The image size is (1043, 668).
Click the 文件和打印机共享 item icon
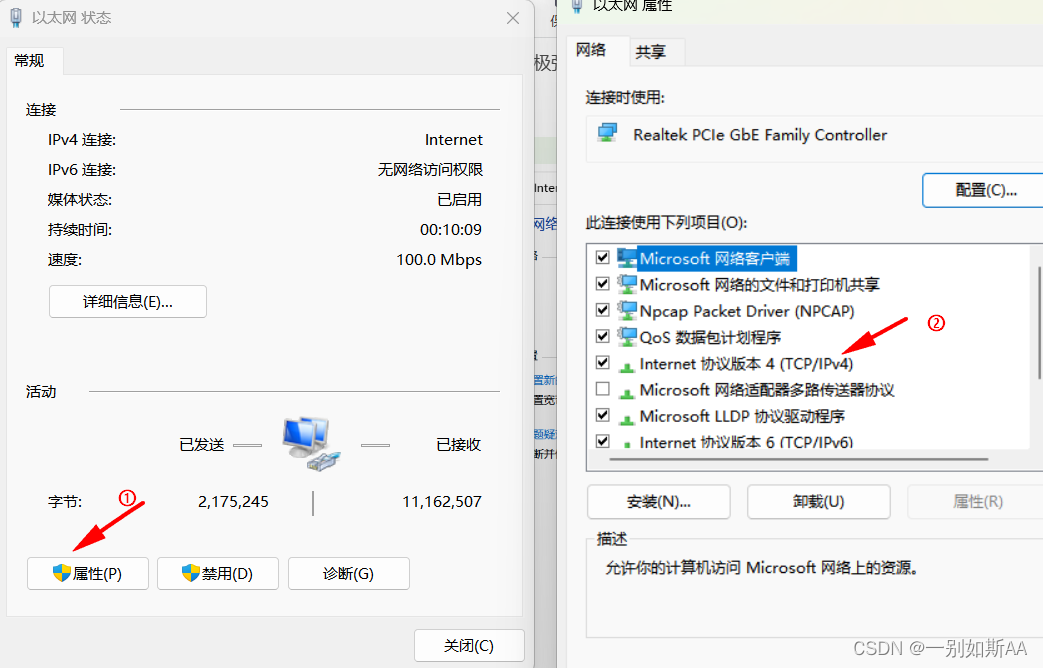(627, 284)
